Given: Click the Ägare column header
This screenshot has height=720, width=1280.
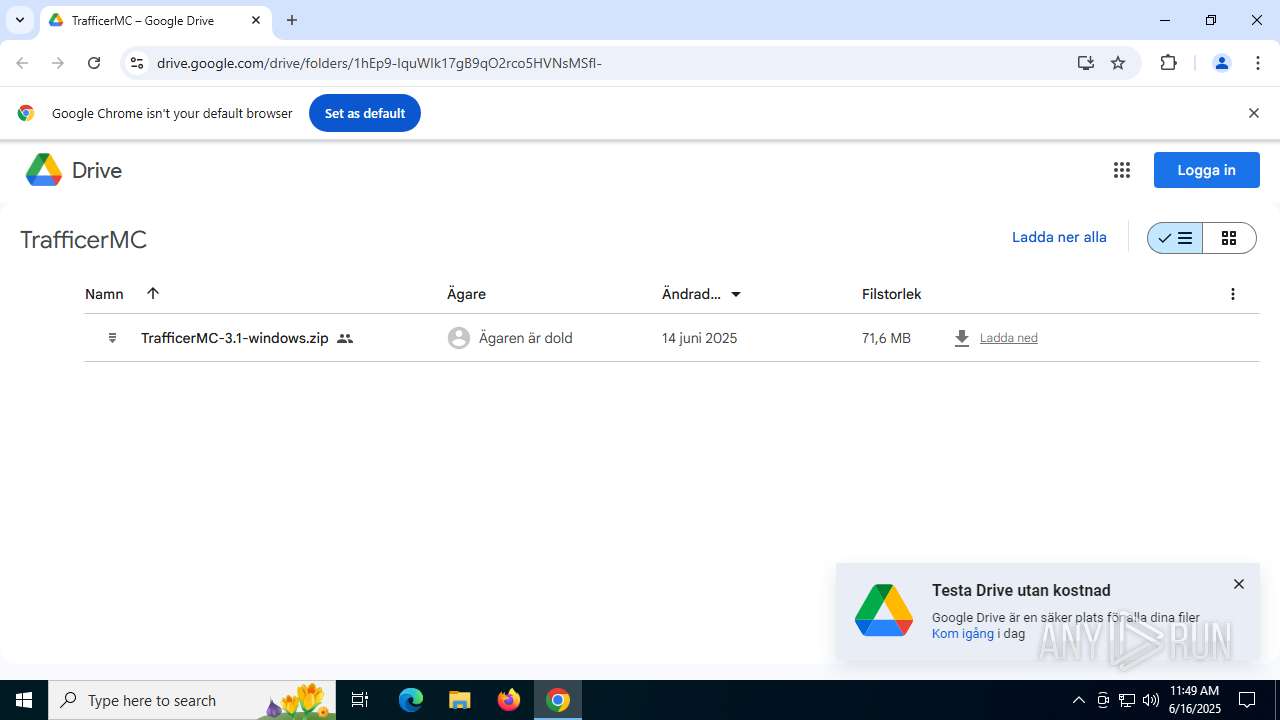Looking at the screenshot, I should pos(466,294).
